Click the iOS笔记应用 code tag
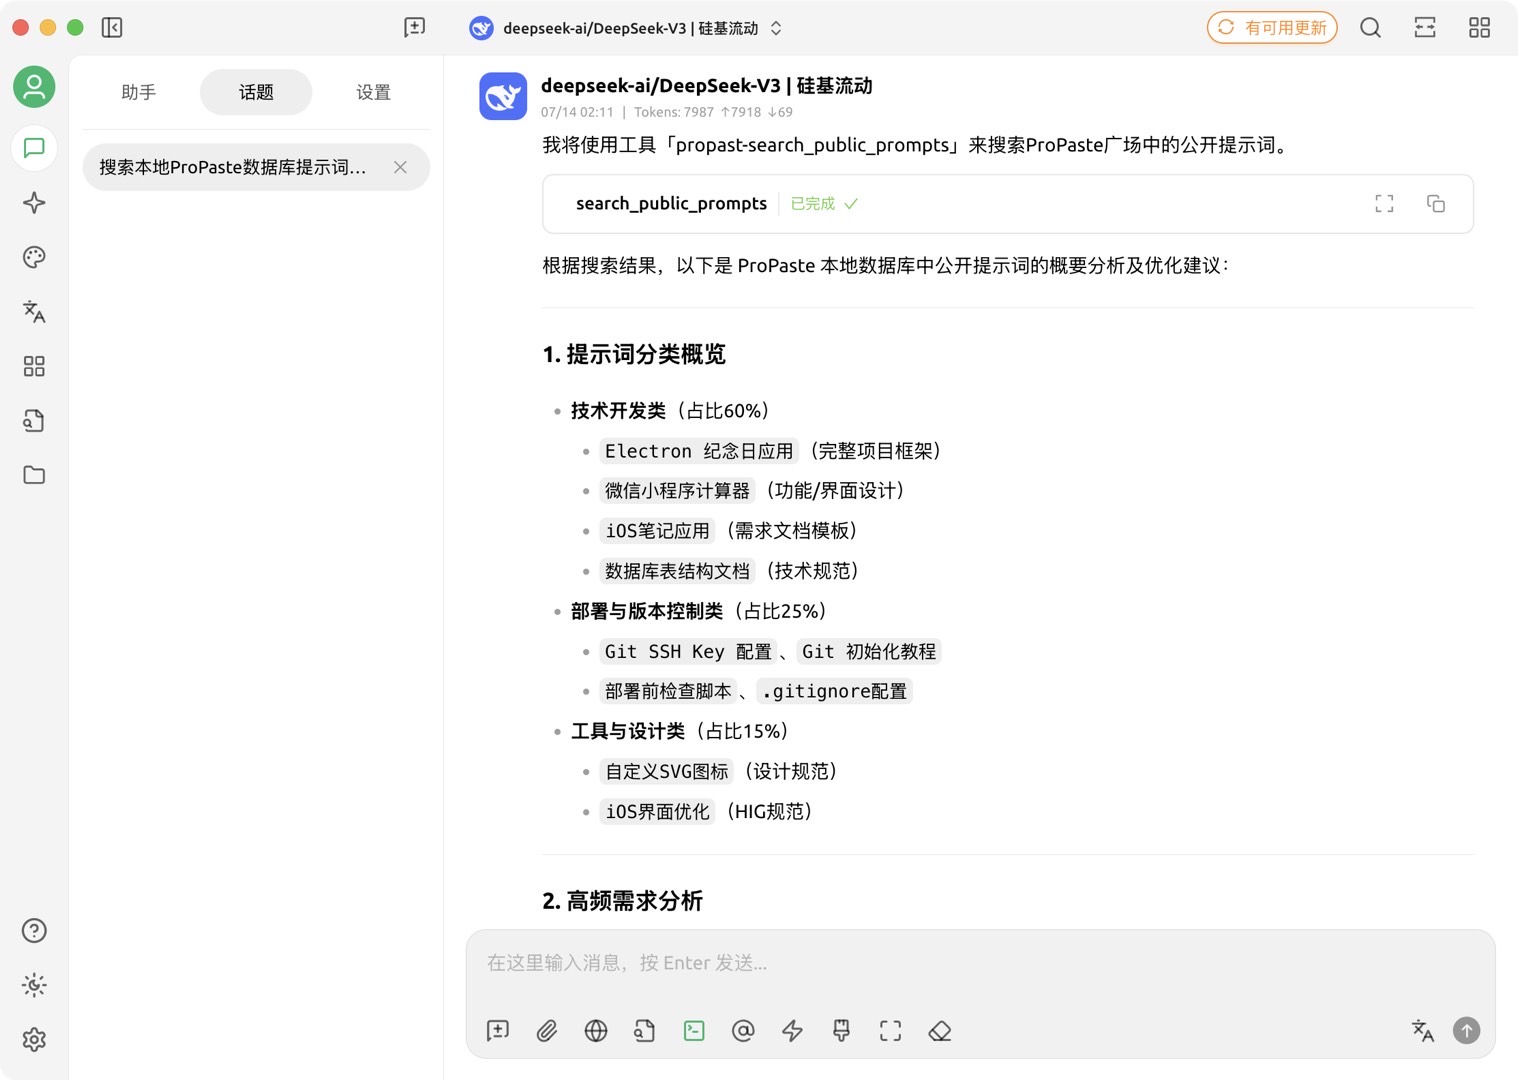This screenshot has width=1518, height=1080. coord(657,531)
